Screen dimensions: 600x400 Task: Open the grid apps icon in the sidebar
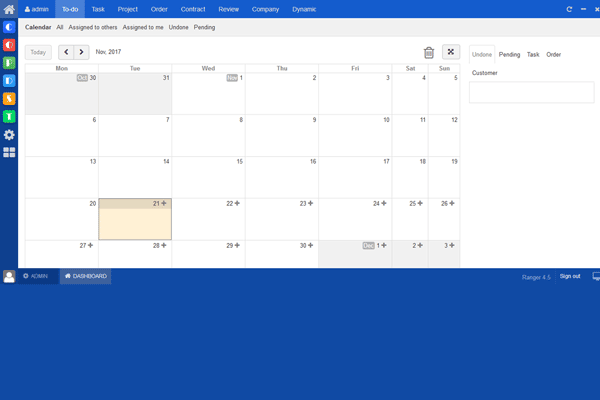(x=9, y=152)
